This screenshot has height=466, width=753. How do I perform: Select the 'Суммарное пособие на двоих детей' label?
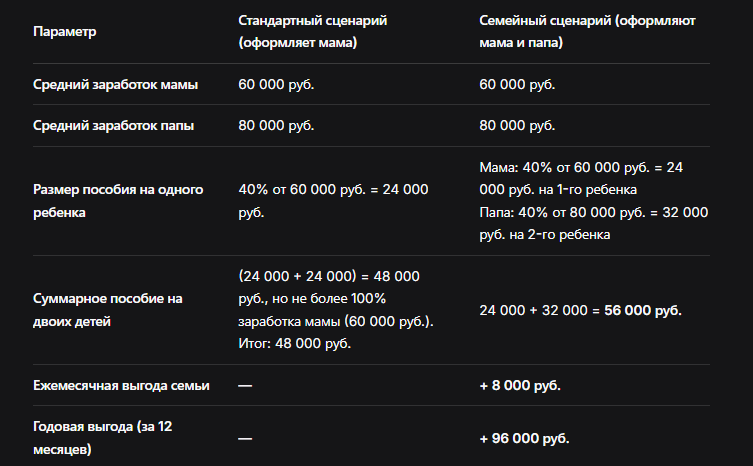click(108, 310)
